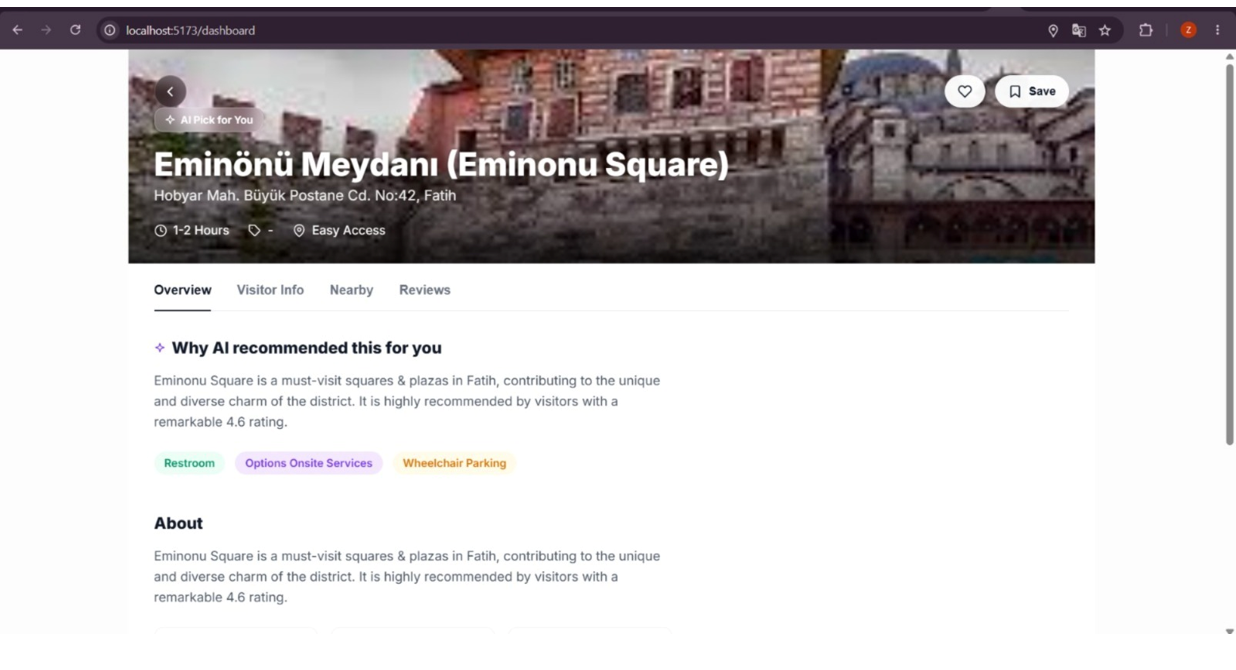Open the browser profile avatar
Screen dimensions: 1236x670
(1188, 30)
